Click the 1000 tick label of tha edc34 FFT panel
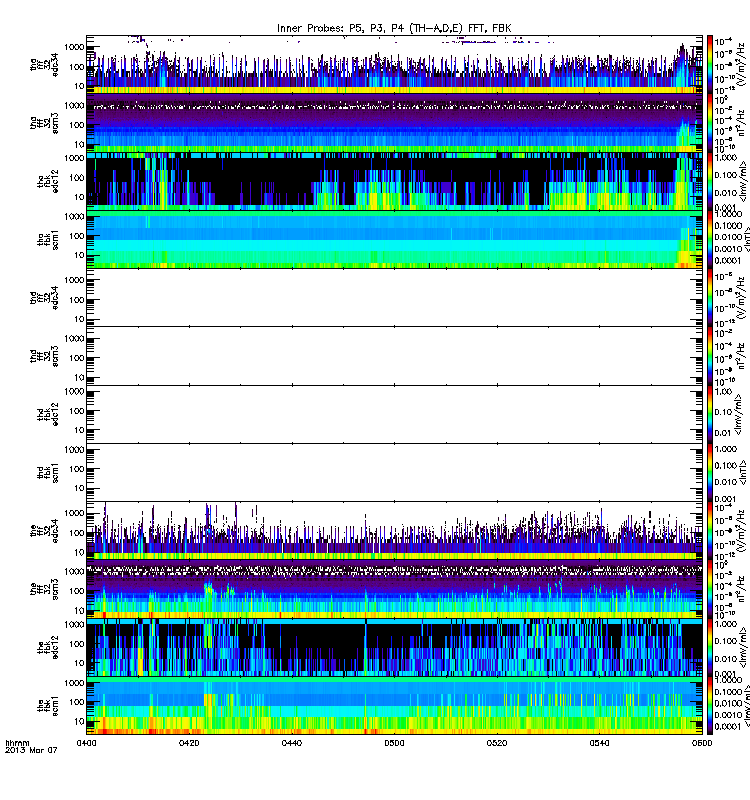The width and height of the screenshot is (750, 800). tap(74, 47)
